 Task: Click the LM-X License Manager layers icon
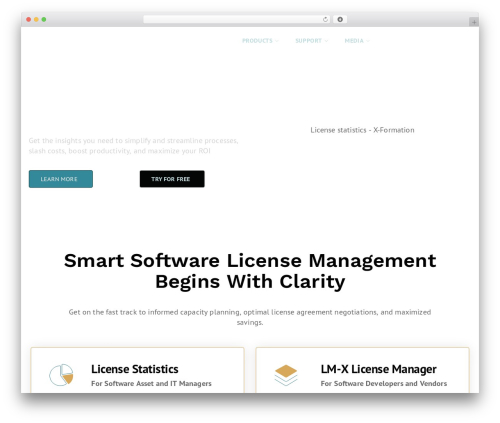[286, 375]
